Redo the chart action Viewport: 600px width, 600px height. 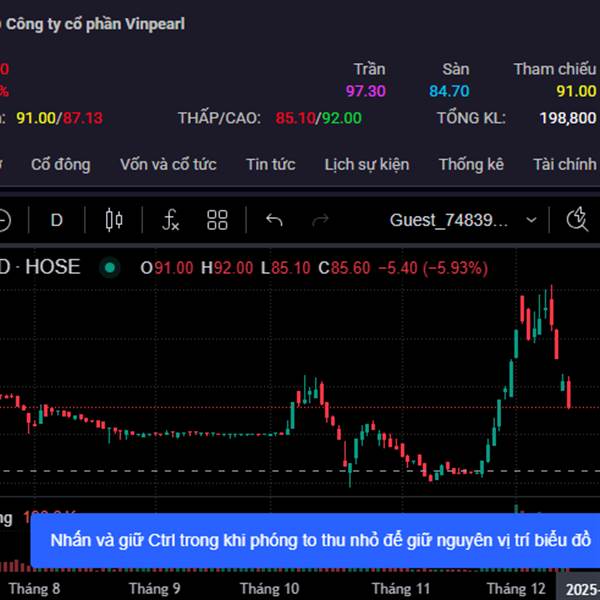[x=320, y=220]
